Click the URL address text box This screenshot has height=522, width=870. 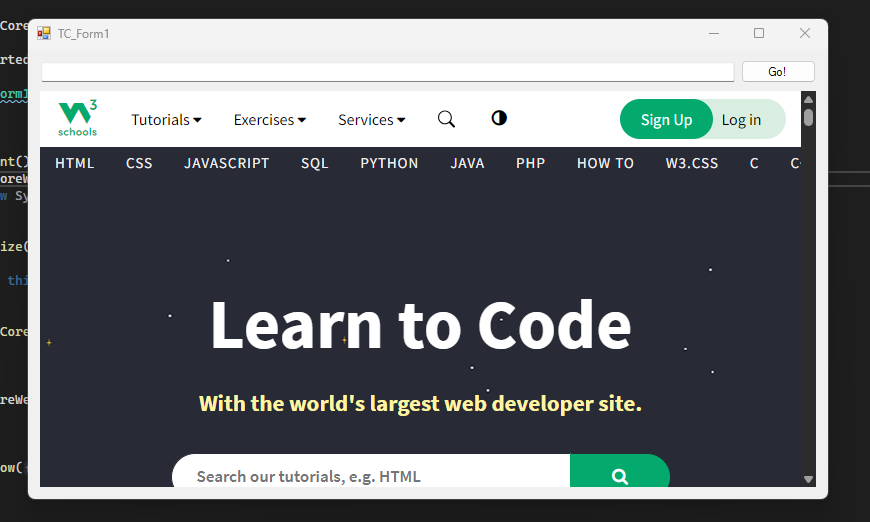point(387,72)
